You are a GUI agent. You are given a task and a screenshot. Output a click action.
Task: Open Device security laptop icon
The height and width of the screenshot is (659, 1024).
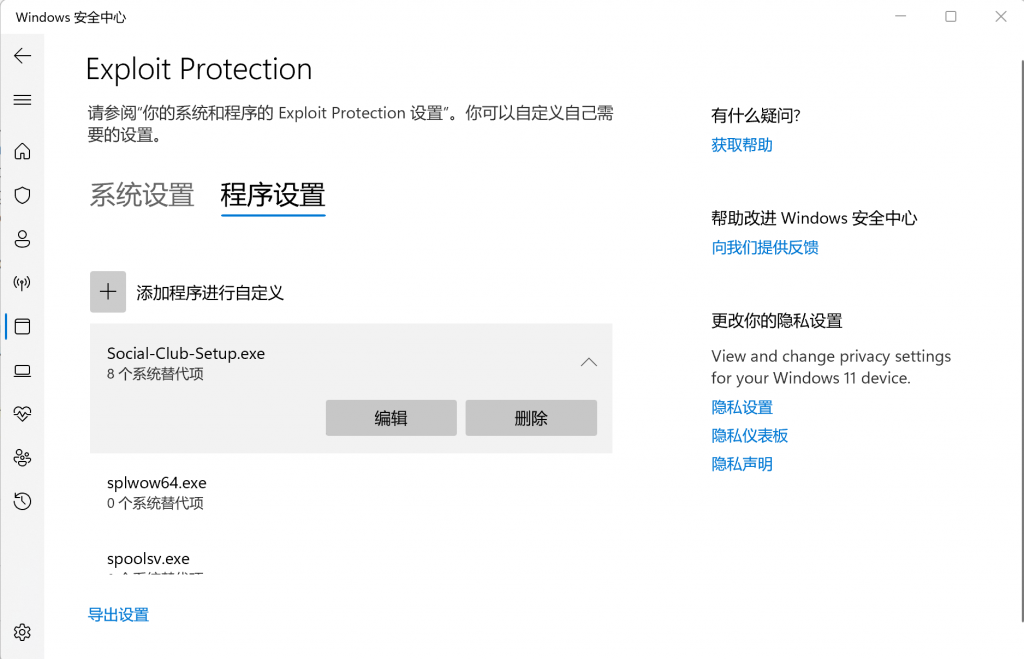click(x=22, y=371)
